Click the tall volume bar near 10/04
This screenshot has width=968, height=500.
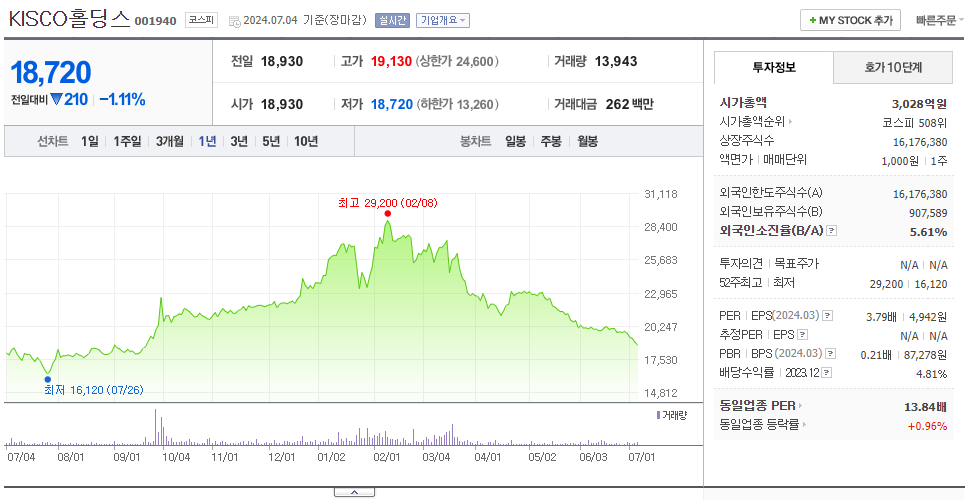(x=156, y=427)
